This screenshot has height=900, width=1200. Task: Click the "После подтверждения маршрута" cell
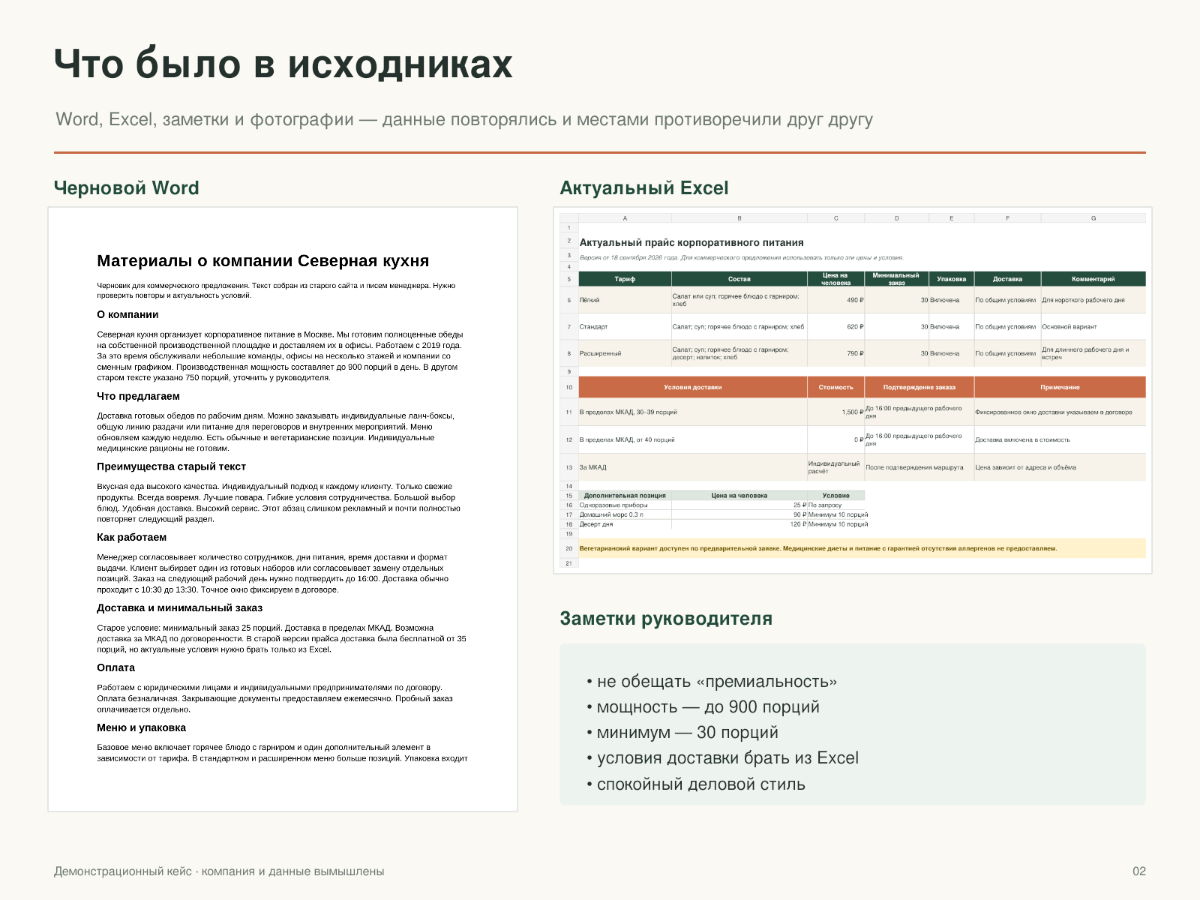(919, 467)
